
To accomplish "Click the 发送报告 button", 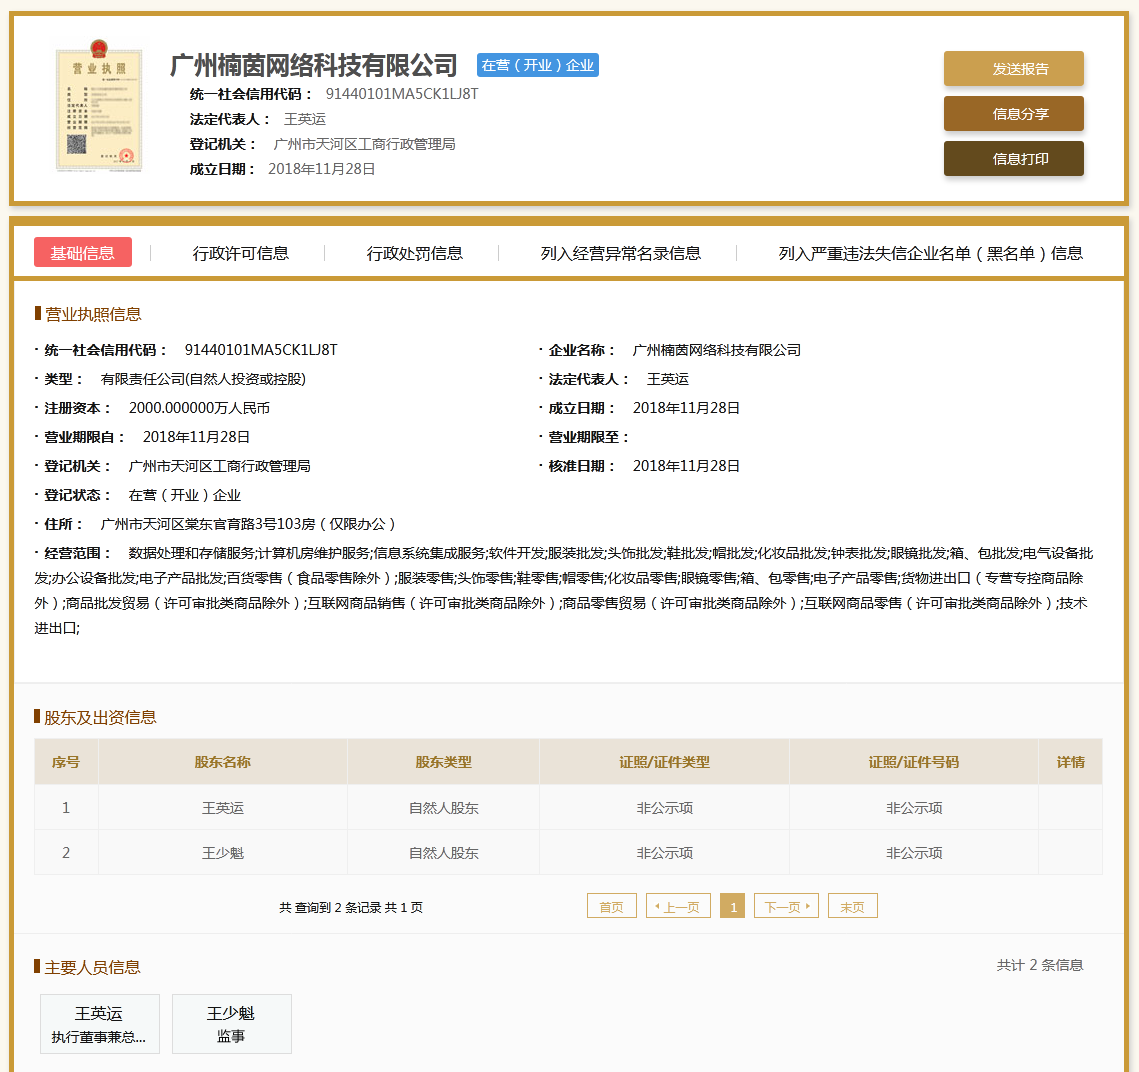I will point(1013,69).
